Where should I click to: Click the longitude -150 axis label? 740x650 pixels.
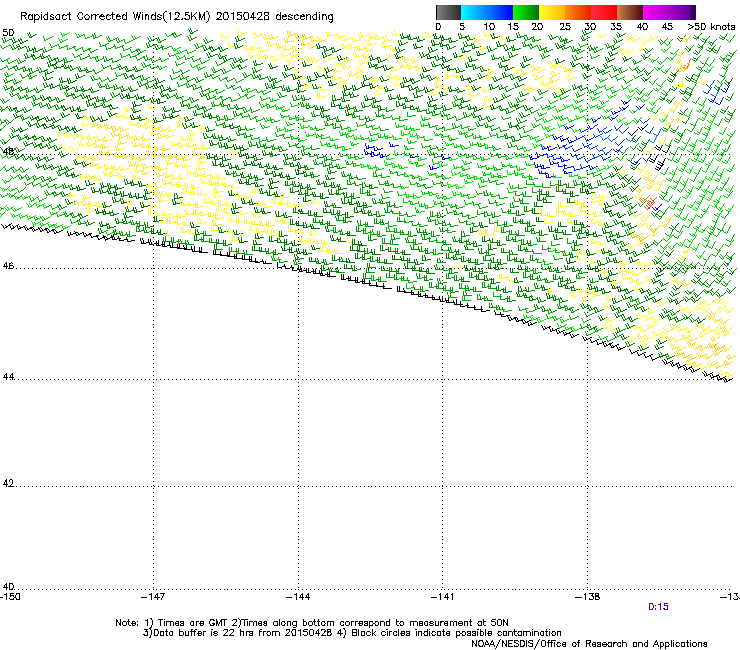coord(10,597)
